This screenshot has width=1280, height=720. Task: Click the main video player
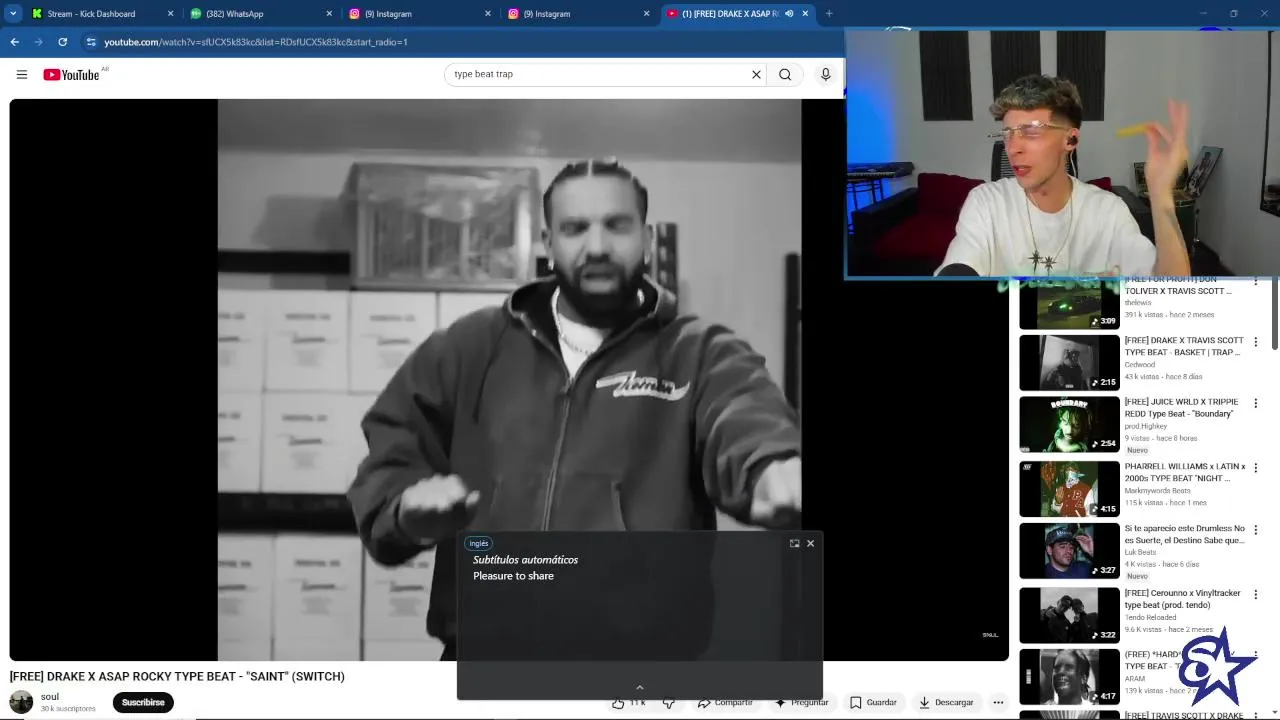click(x=508, y=380)
